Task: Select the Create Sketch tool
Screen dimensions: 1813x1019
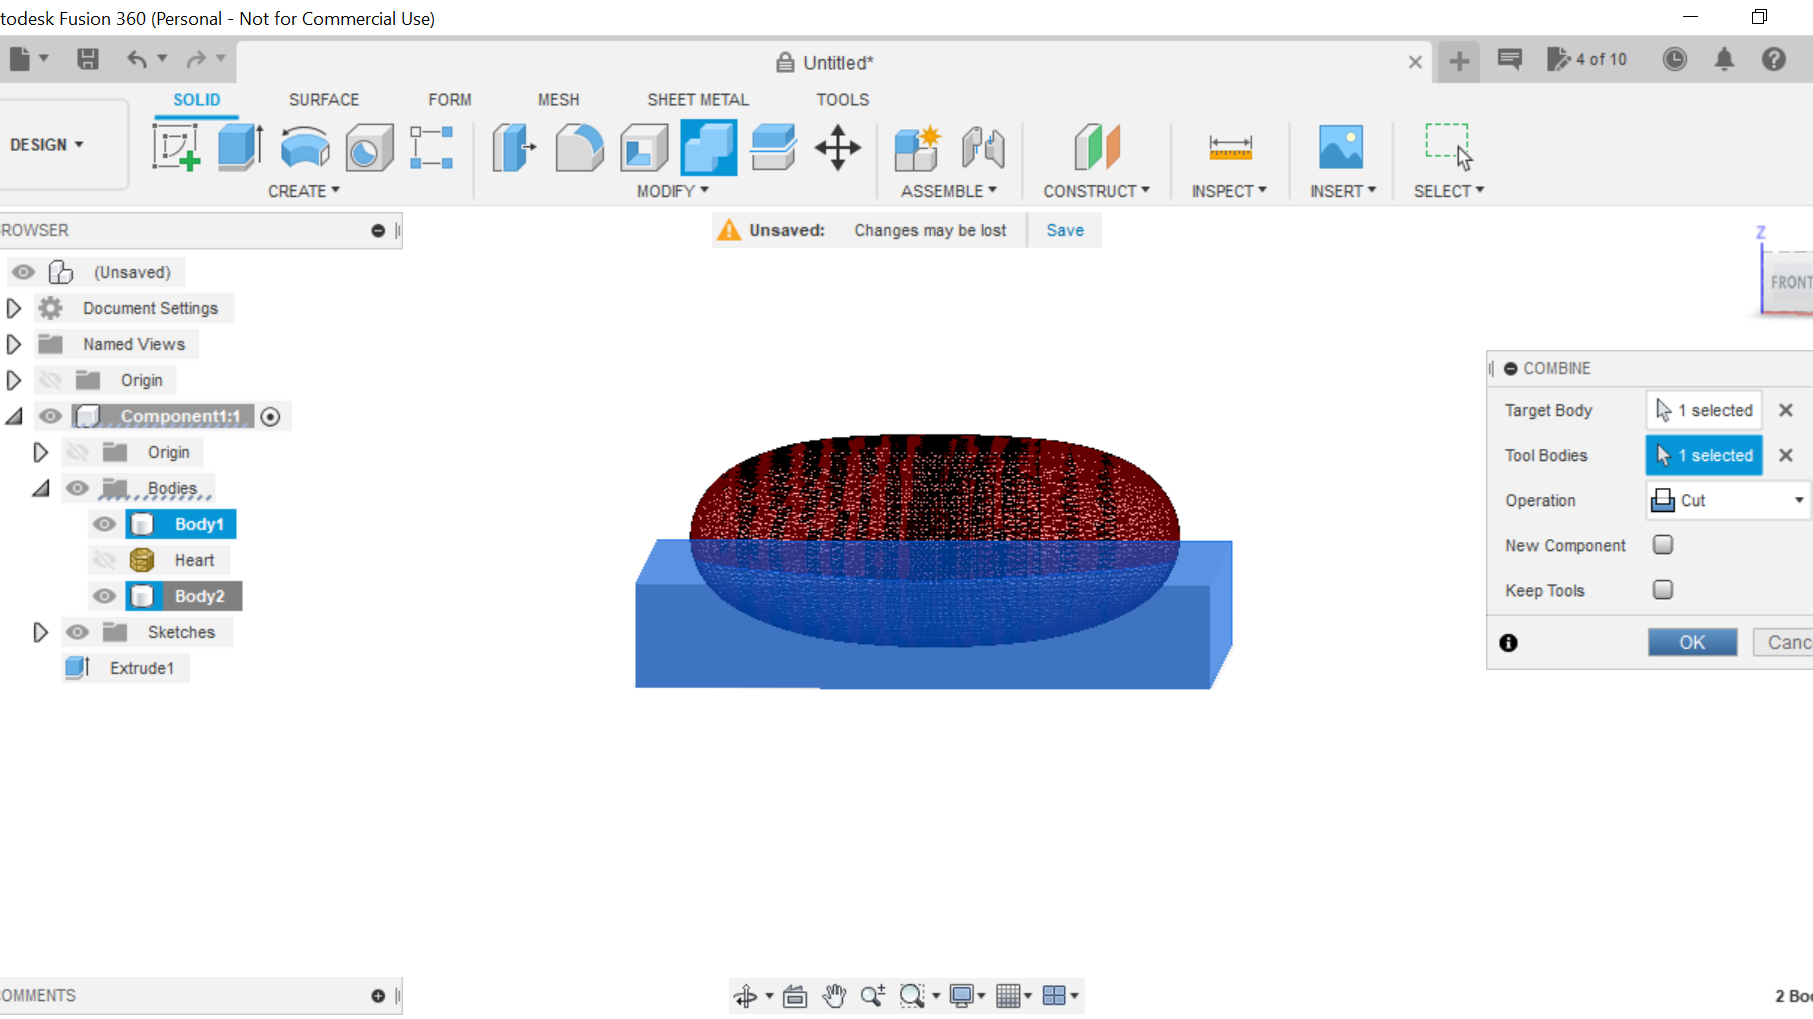Action: click(x=177, y=147)
